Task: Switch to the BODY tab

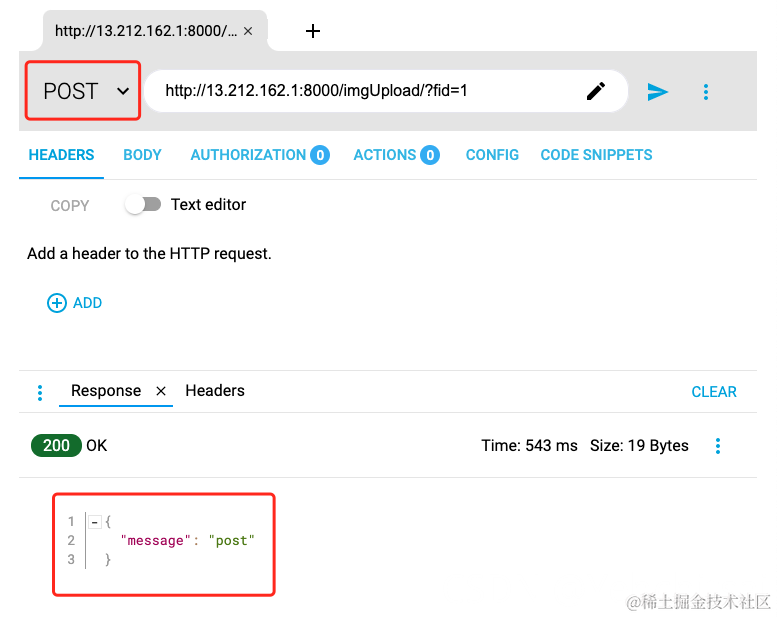Action: coord(142,155)
